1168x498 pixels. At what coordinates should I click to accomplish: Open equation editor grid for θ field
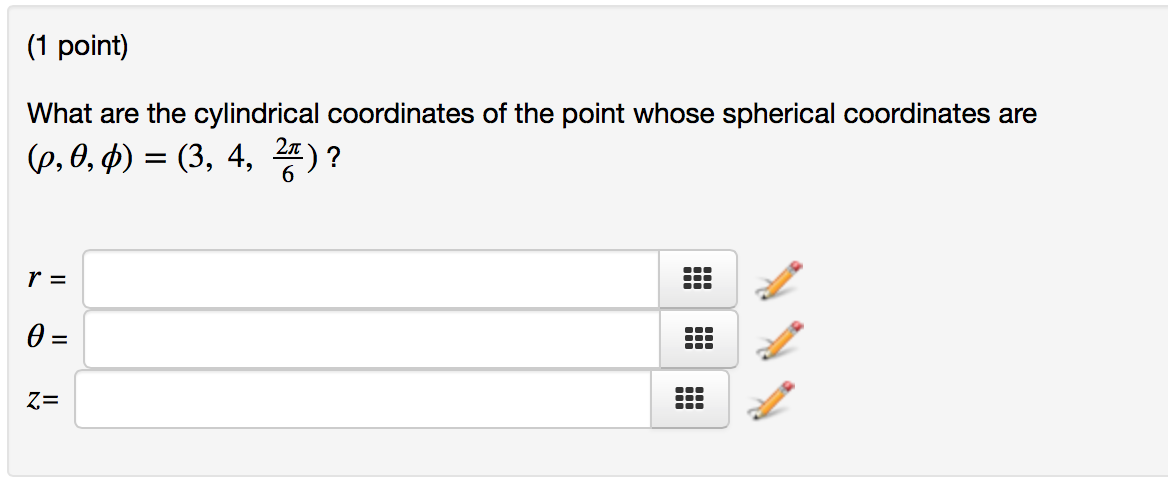click(x=699, y=339)
